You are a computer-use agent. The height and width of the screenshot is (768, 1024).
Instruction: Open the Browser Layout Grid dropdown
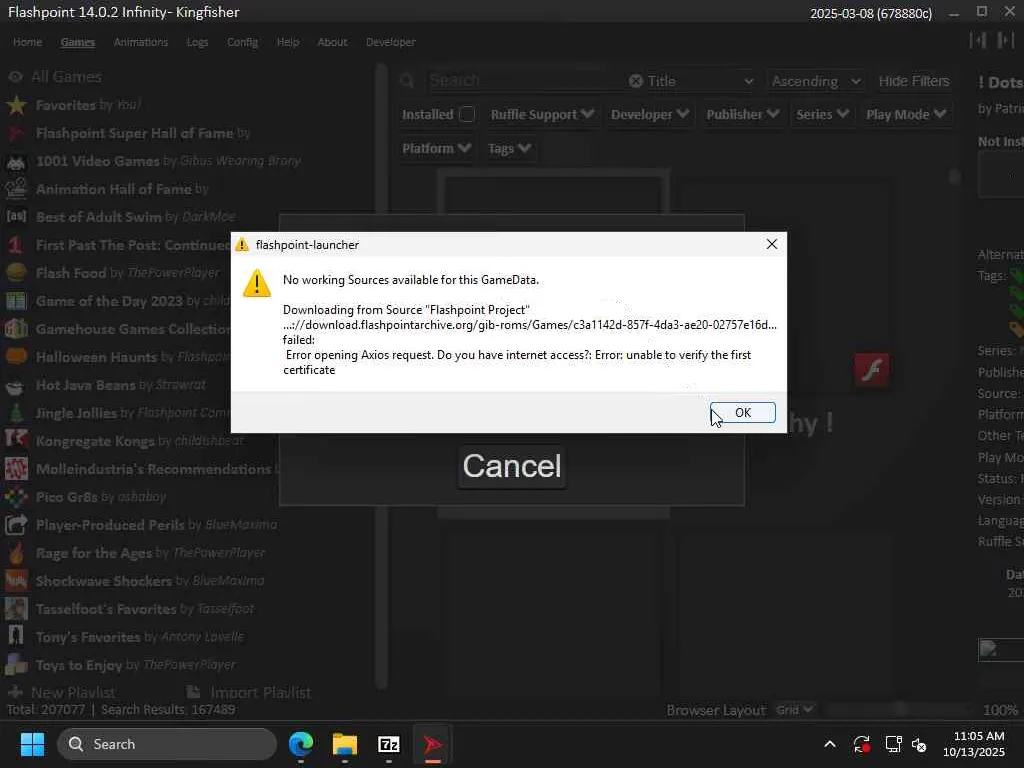tap(794, 710)
